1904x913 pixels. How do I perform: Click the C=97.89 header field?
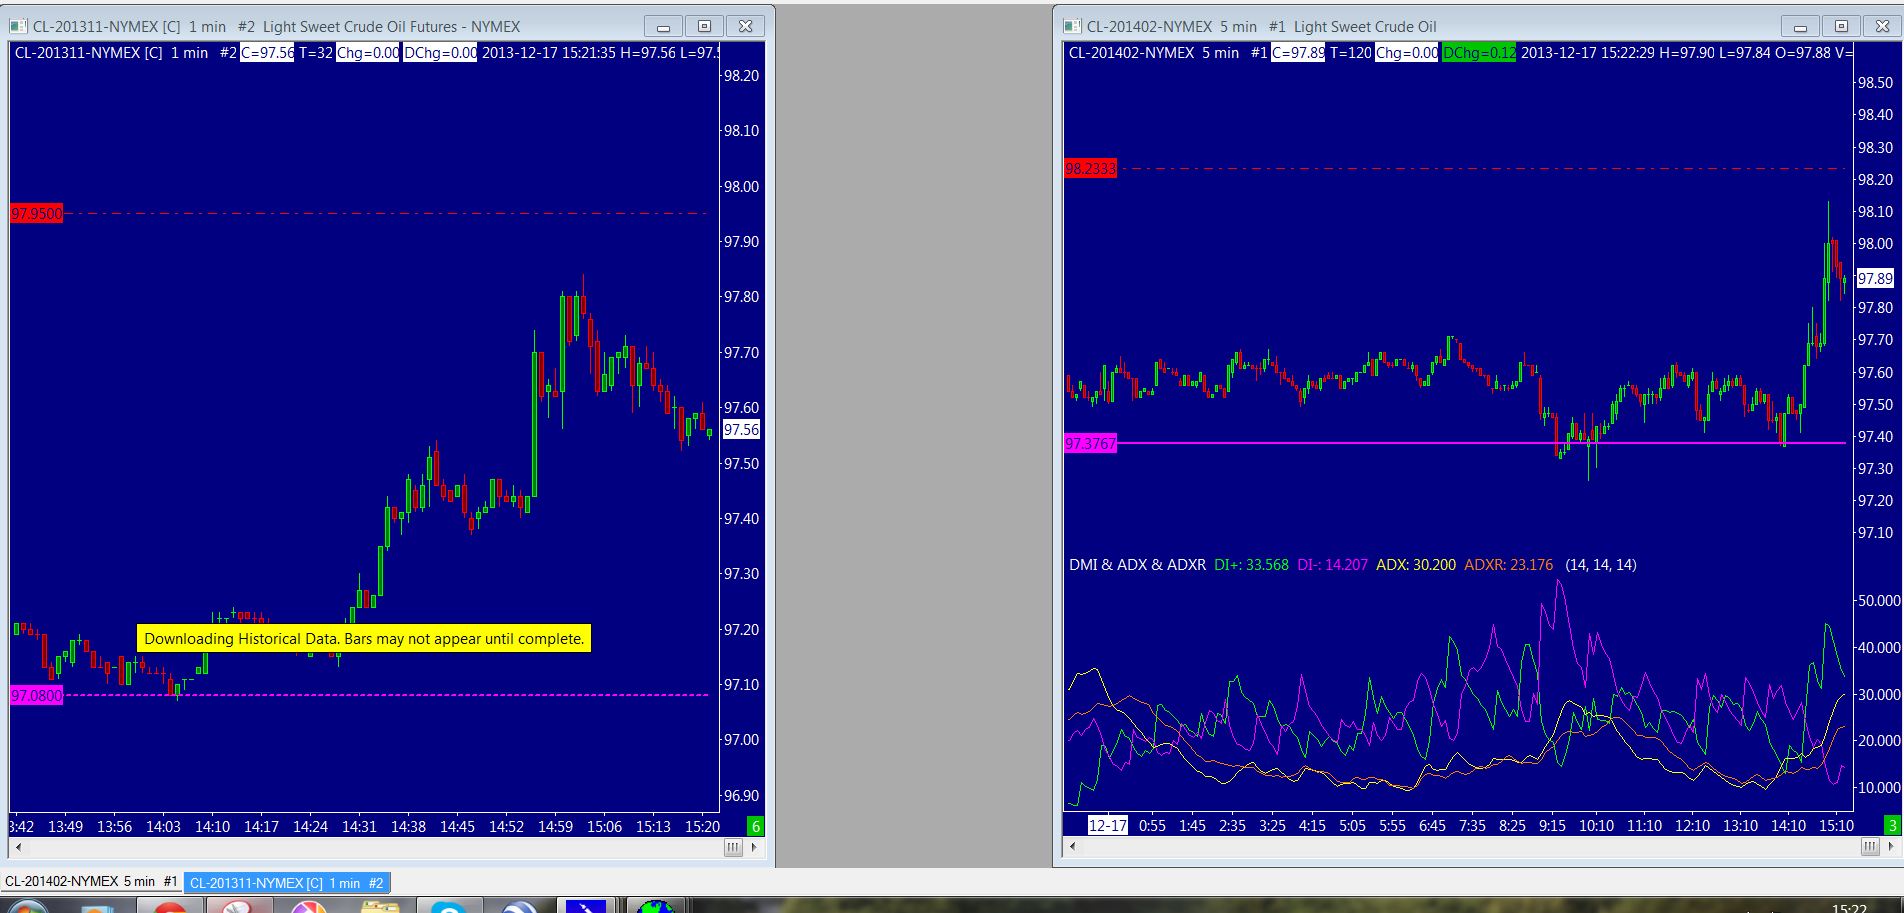click(1298, 53)
